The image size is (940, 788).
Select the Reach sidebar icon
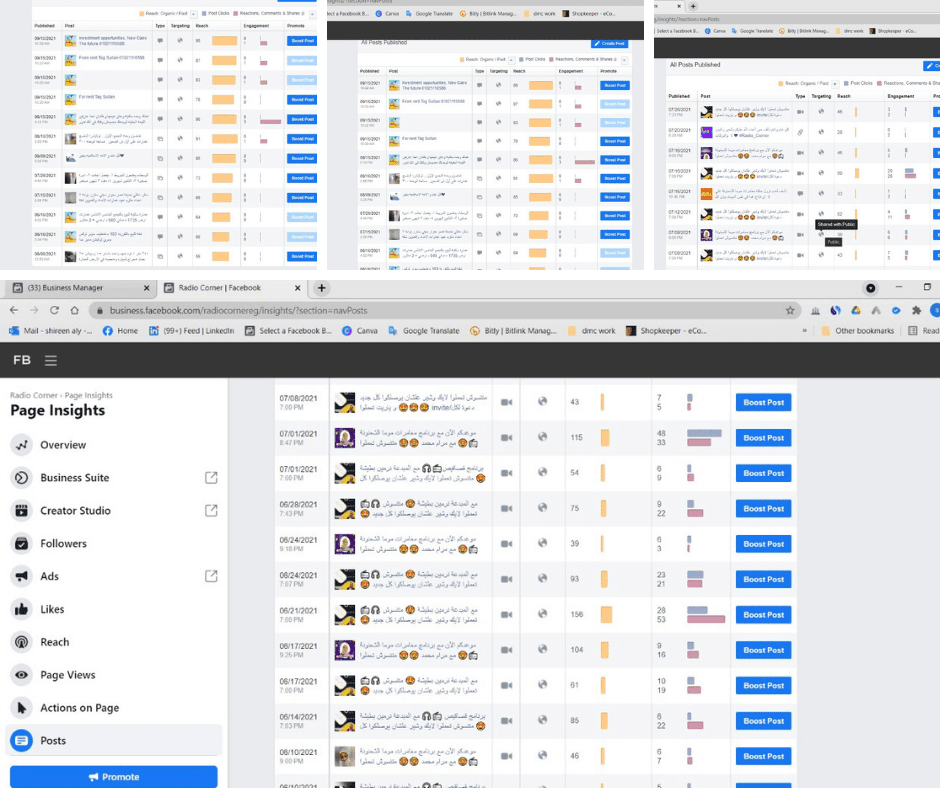pyautogui.click(x=22, y=642)
